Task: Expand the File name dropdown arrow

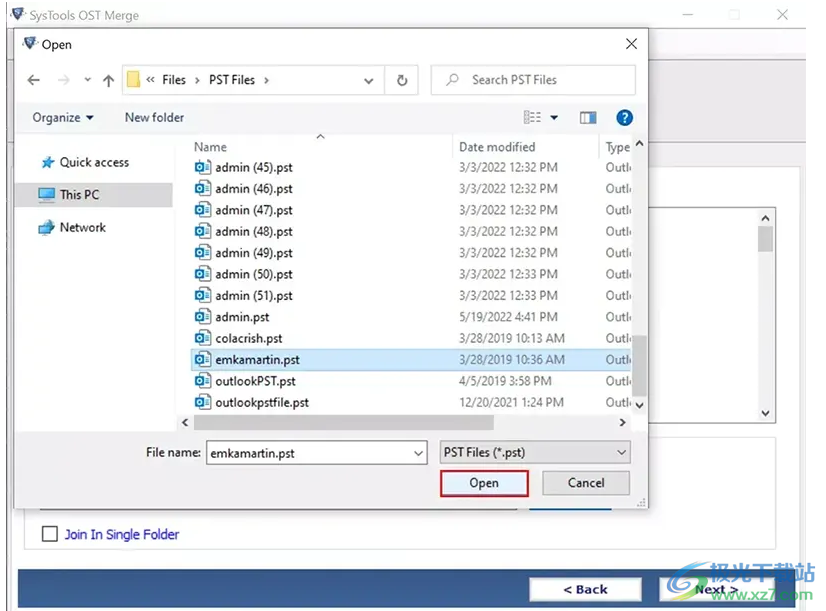Action: 418,453
